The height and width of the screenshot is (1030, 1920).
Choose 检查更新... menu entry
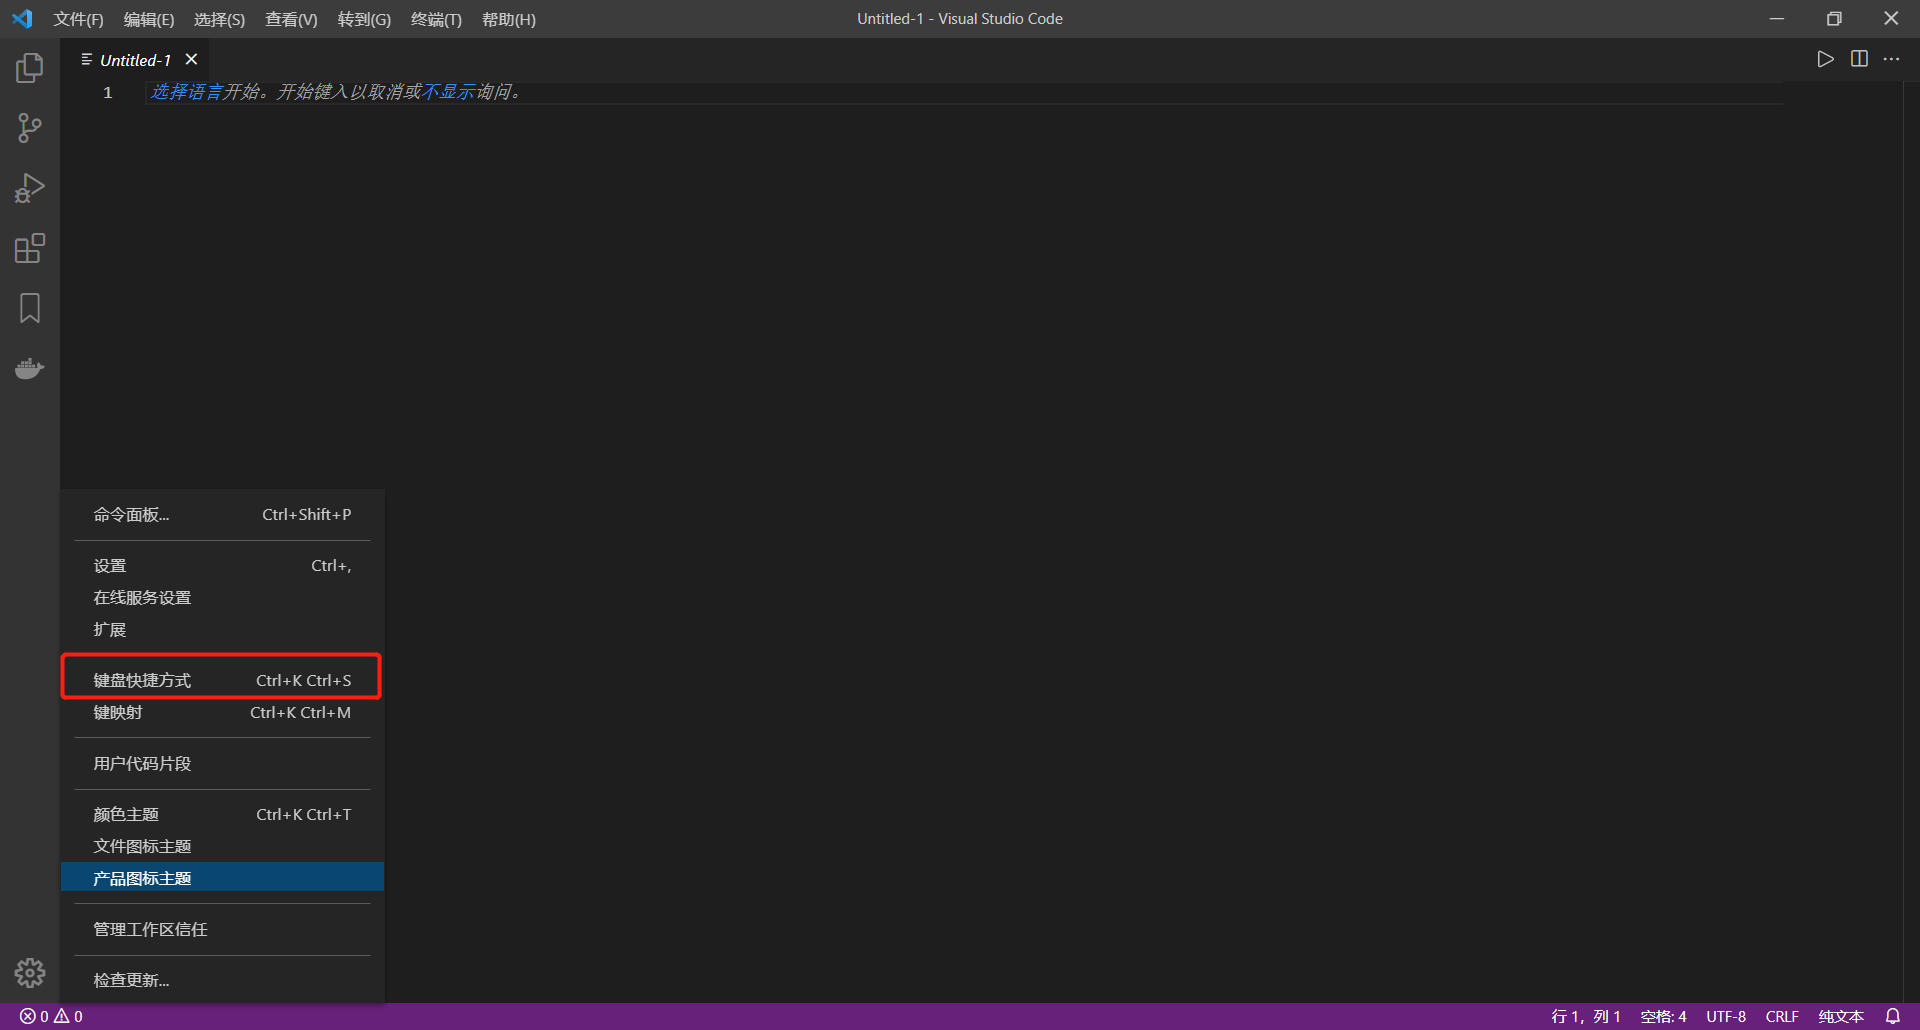222,981
